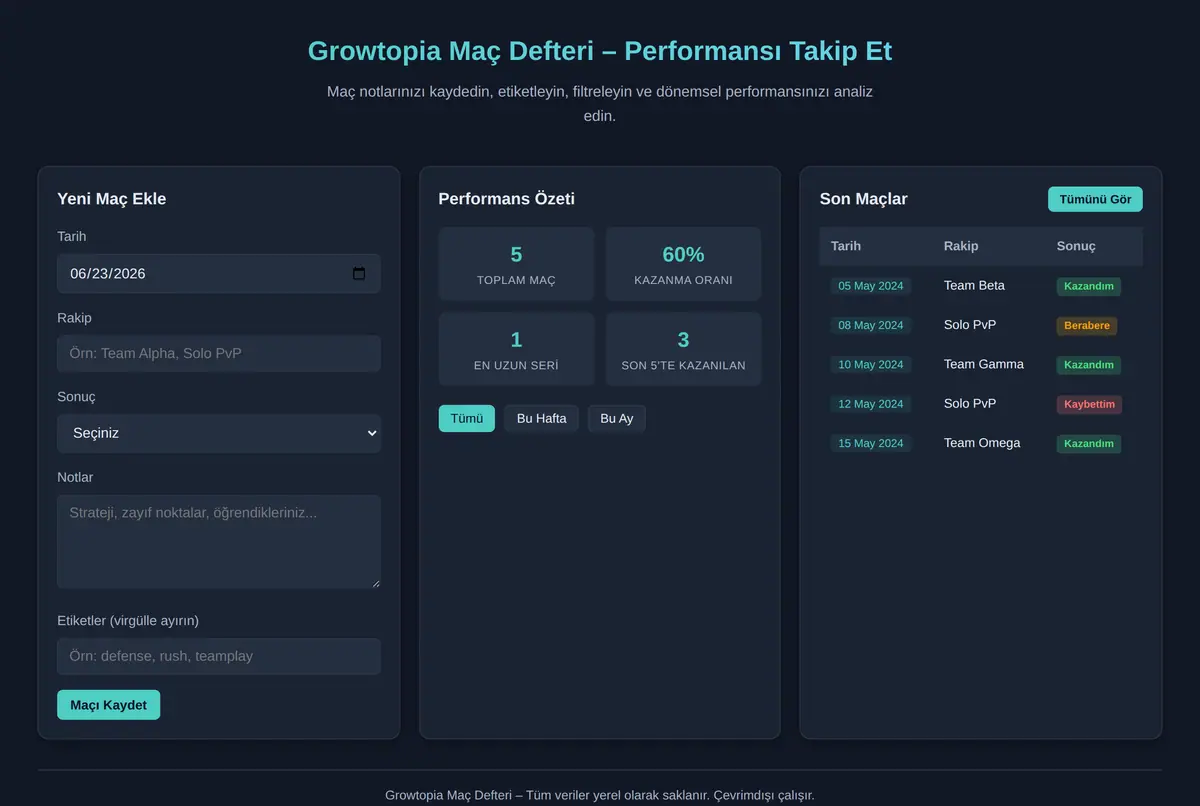Select the Bu Ay filter tab

point(616,418)
